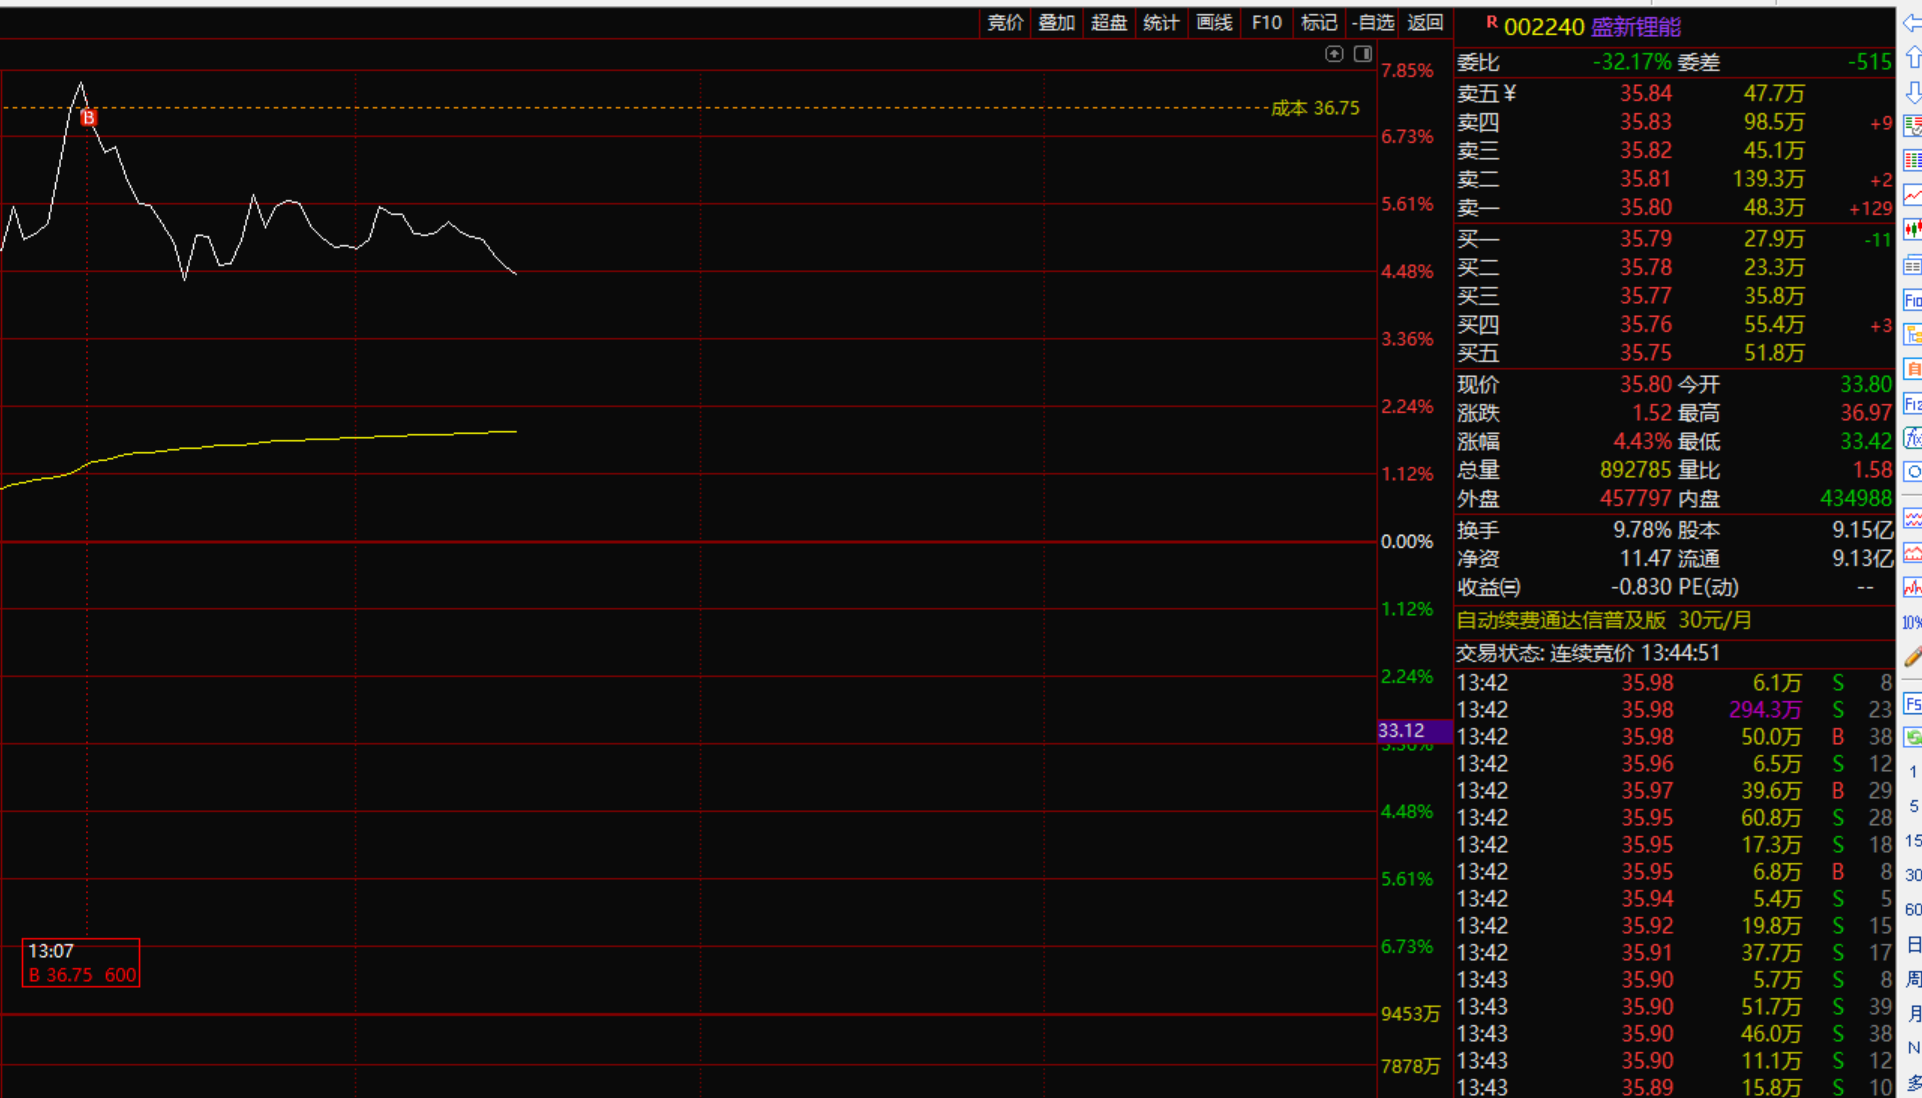Image resolution: width=1922 pixels, height=1098 pixels.
Task: Open the candlestick K-line chart icon
Action: pos(1912,230)
